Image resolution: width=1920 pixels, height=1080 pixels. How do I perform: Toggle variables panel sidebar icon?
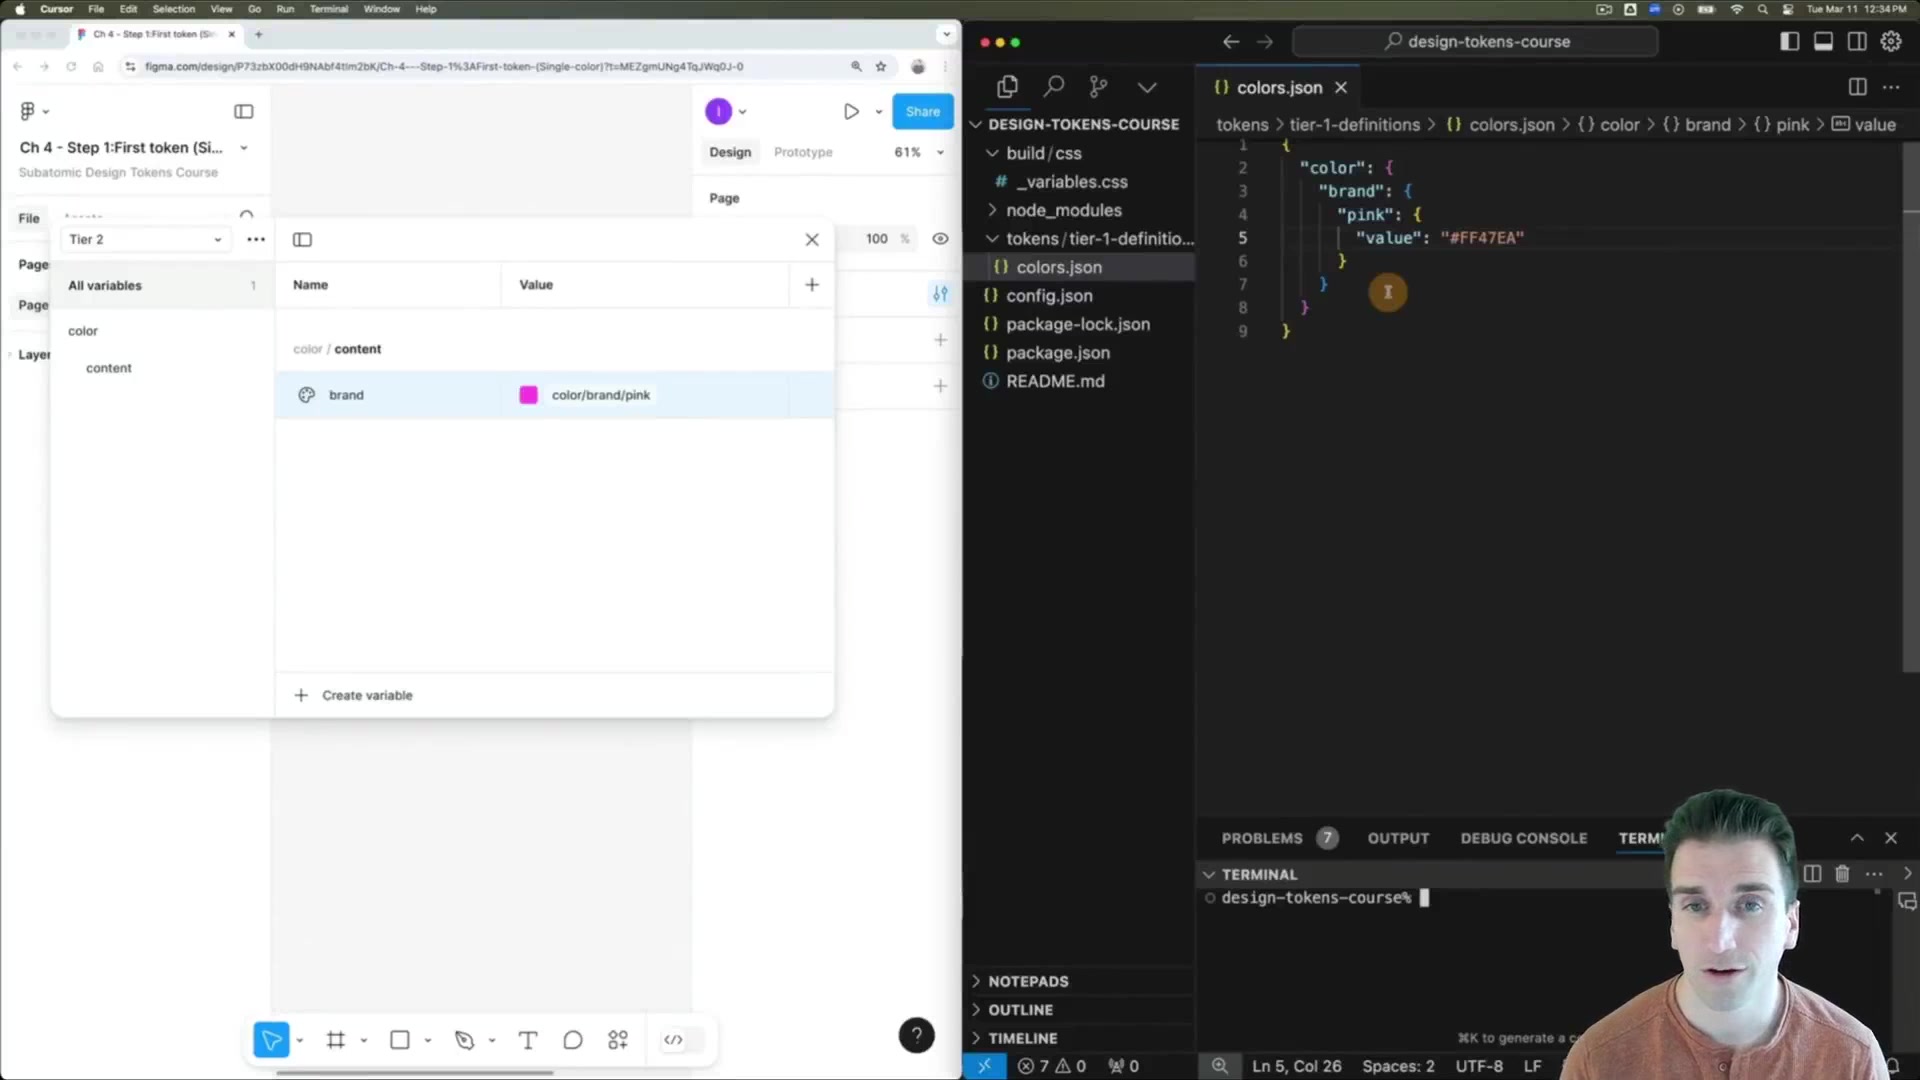[x=302, y=239]
